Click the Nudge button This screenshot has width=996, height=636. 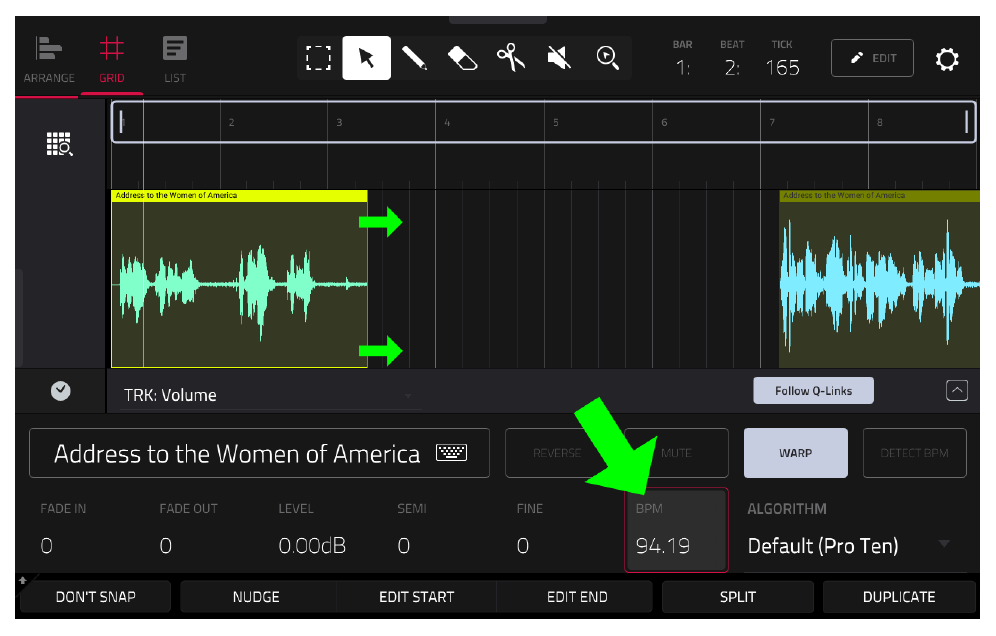coord(256,597)
